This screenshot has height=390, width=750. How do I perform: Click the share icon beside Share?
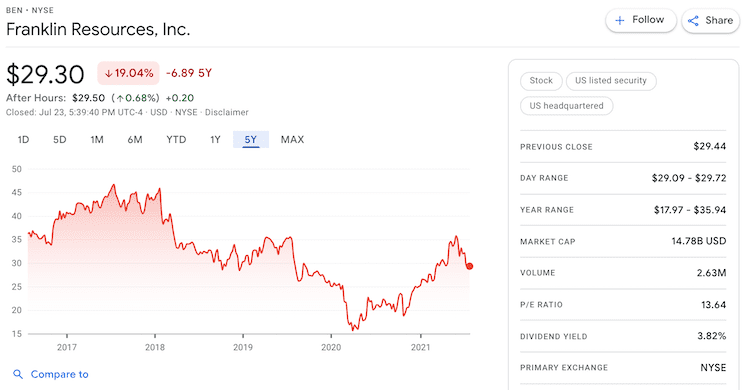tap(693, 21)
